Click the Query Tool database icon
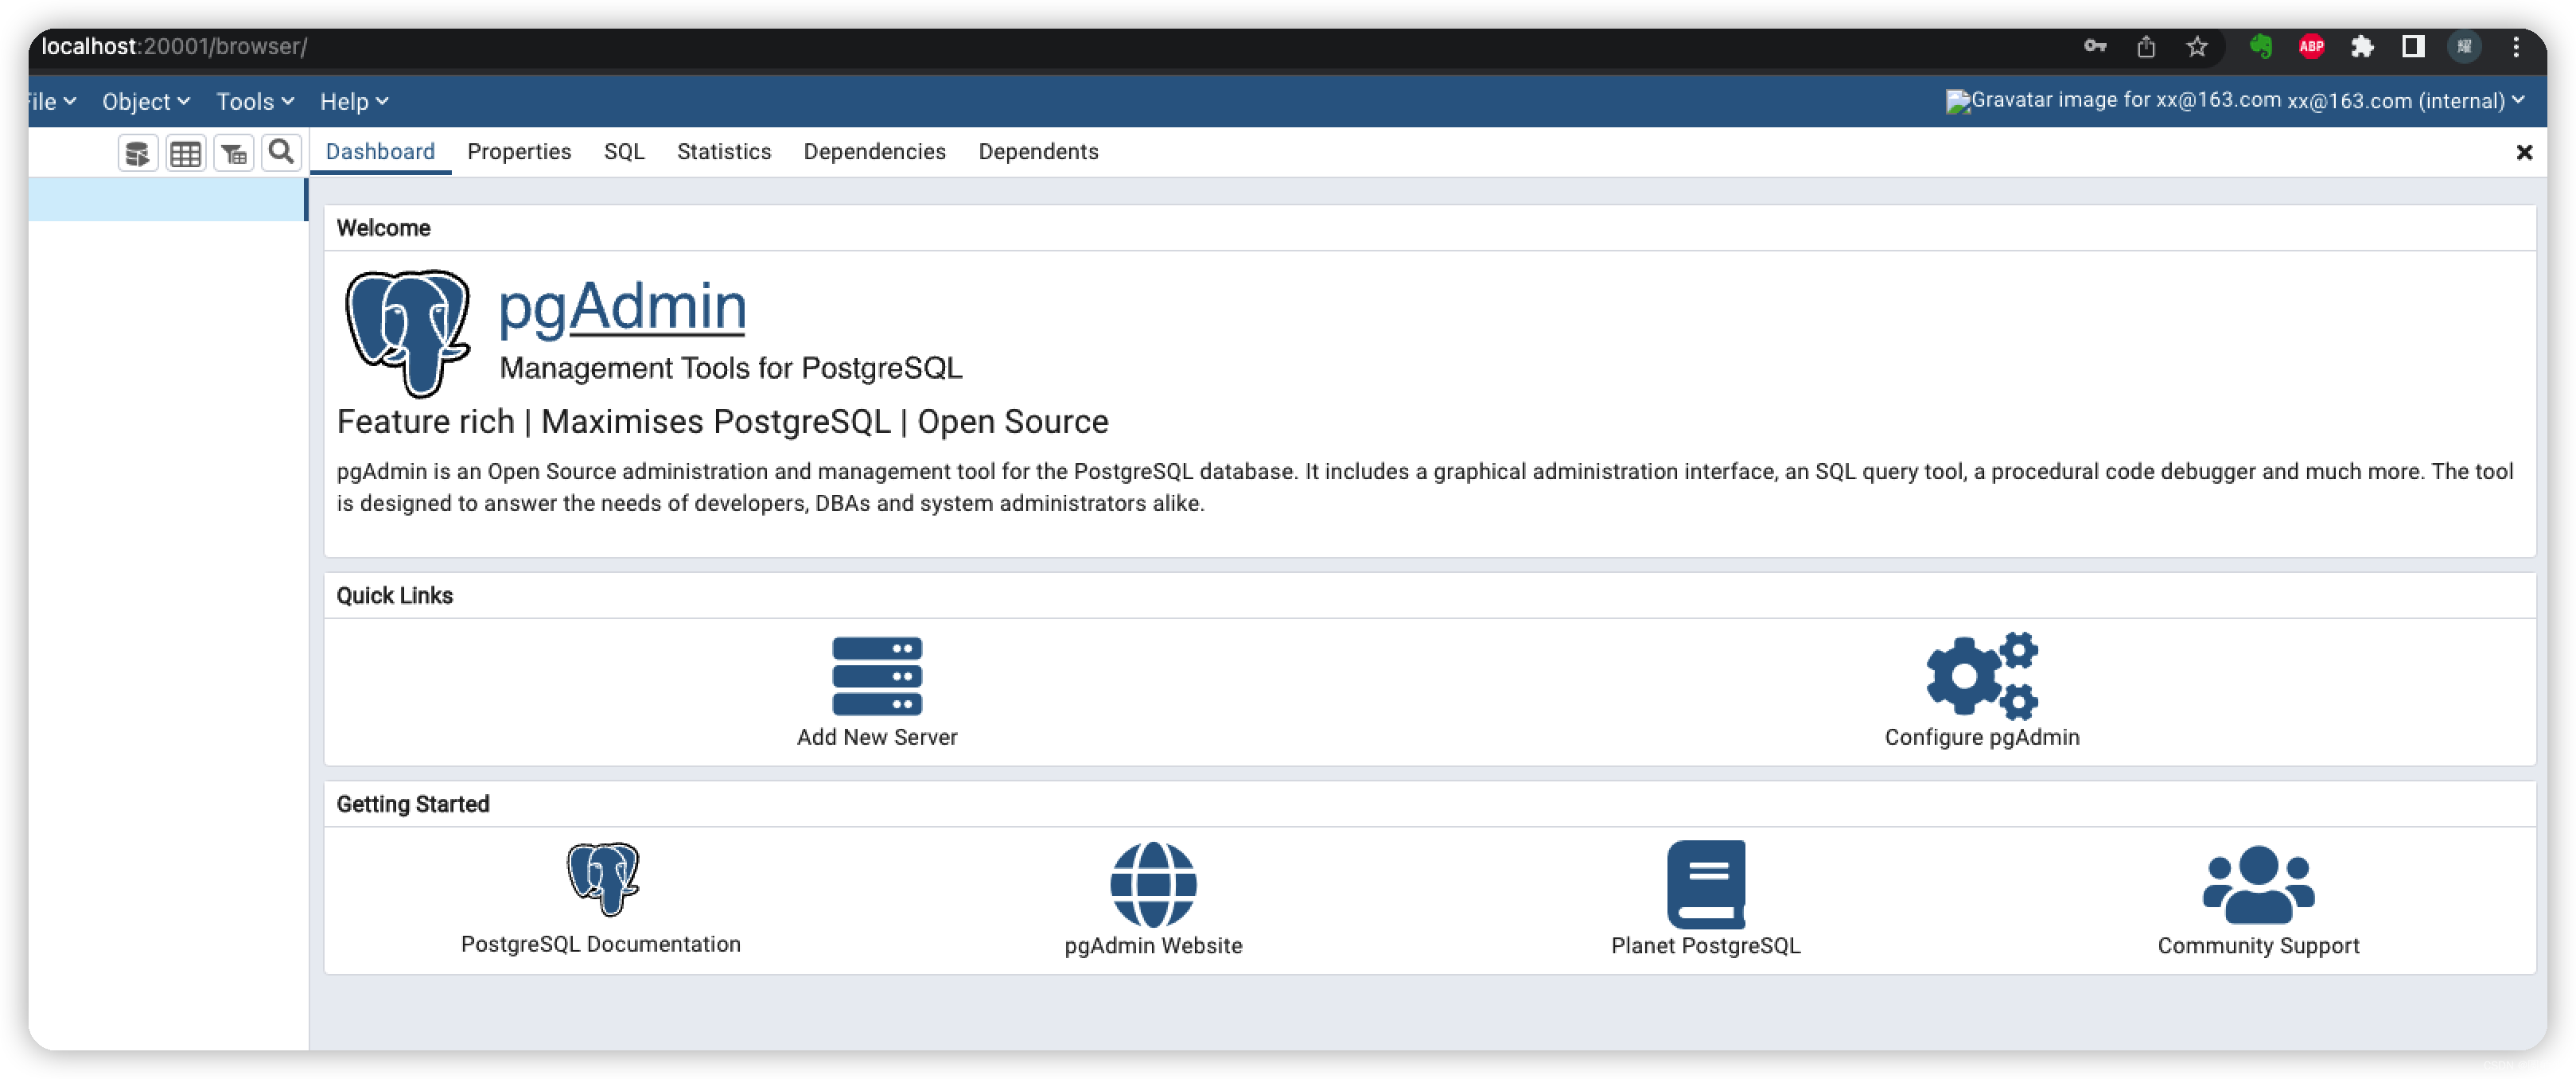2576x1079 pixels. coord(137,153)
